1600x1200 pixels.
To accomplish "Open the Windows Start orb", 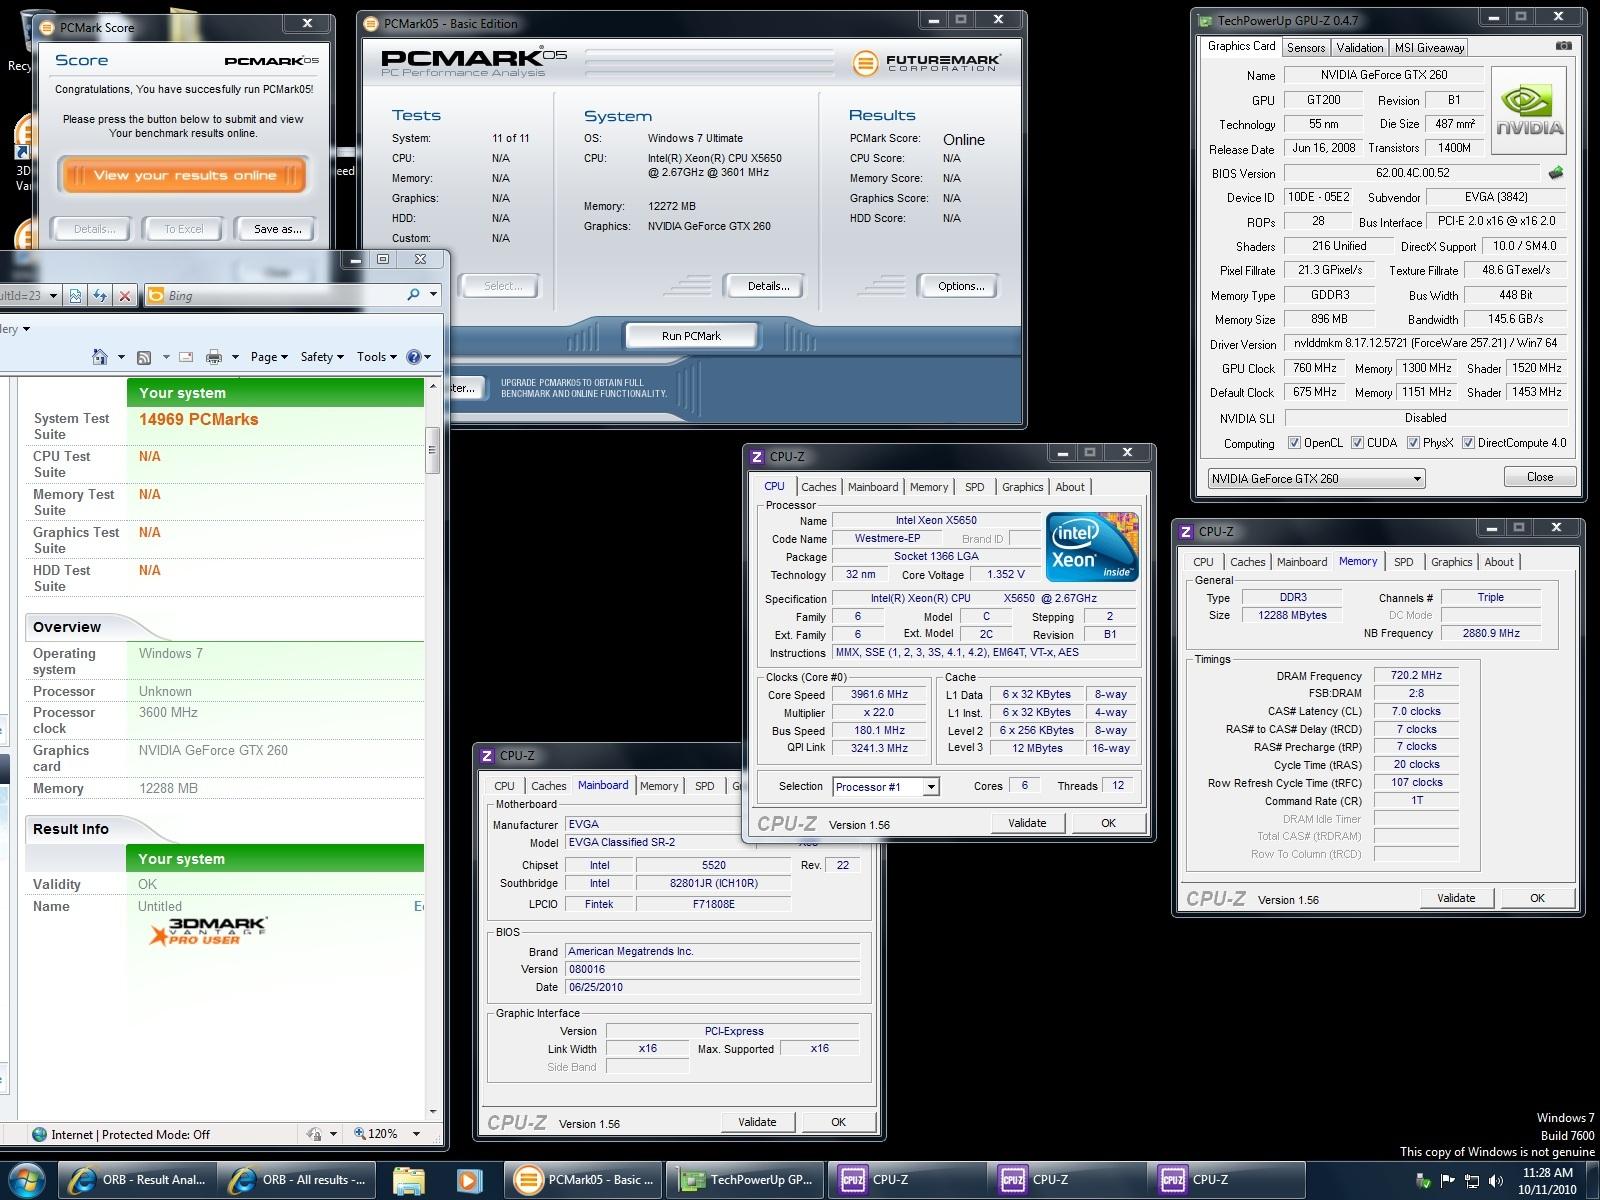I will [x=27, y=1179].
